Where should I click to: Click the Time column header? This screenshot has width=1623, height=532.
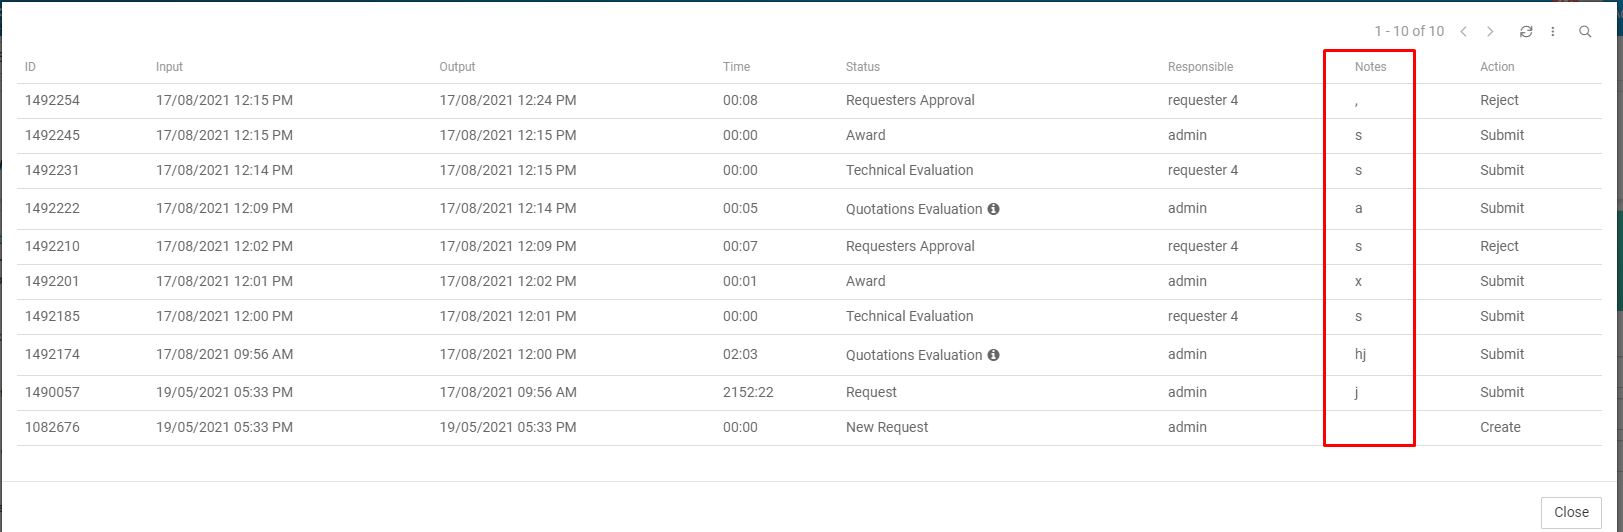[736, 67]
